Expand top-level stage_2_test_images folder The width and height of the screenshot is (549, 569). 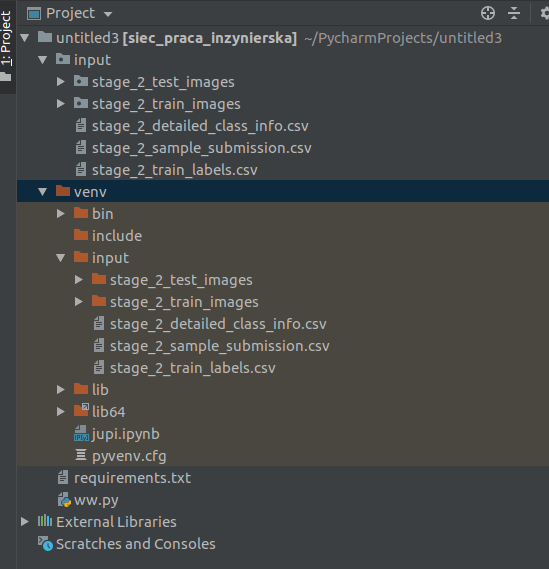[61, 82]
